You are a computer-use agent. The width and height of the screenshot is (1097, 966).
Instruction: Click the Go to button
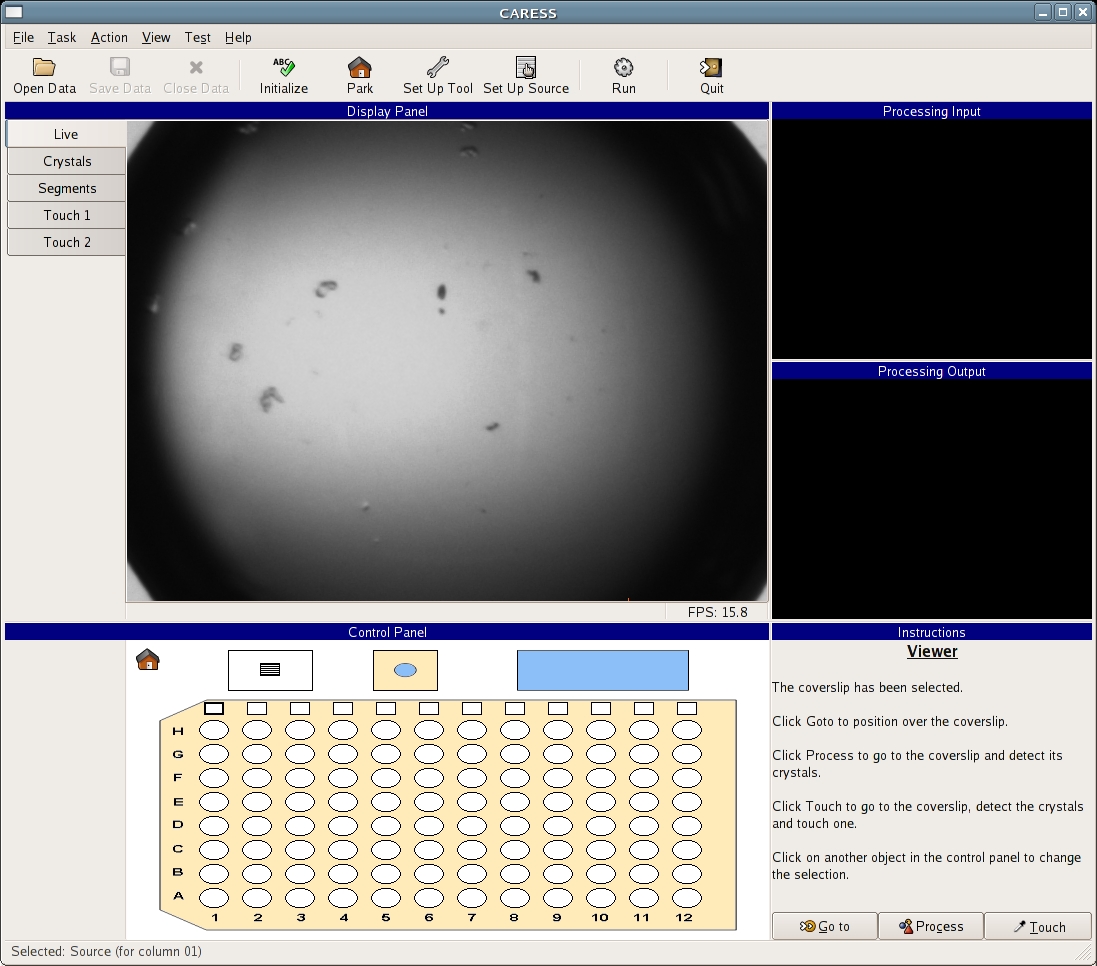(825, 927)
